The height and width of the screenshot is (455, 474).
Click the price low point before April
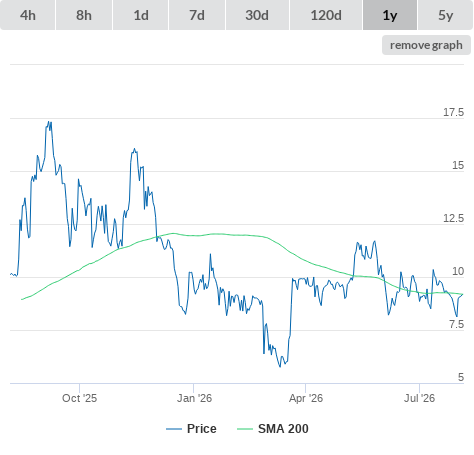click(x=280, y=366)
